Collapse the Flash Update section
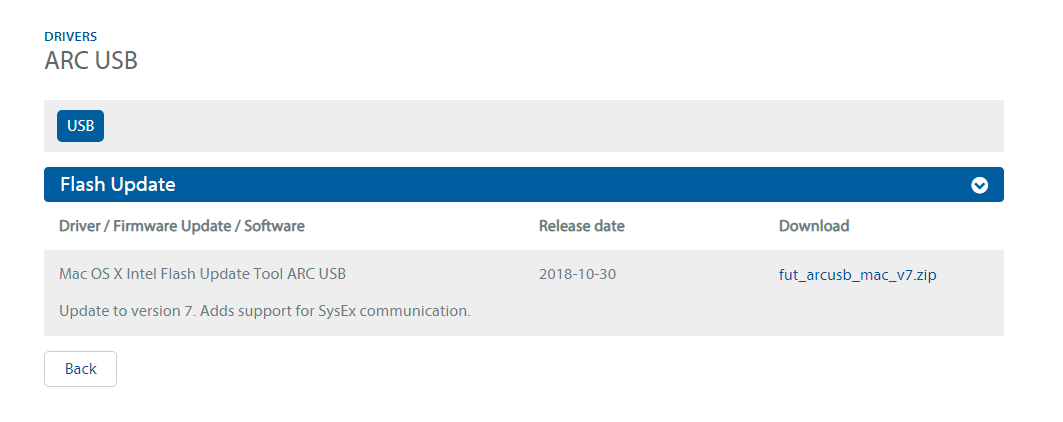 tap(980, 185)
